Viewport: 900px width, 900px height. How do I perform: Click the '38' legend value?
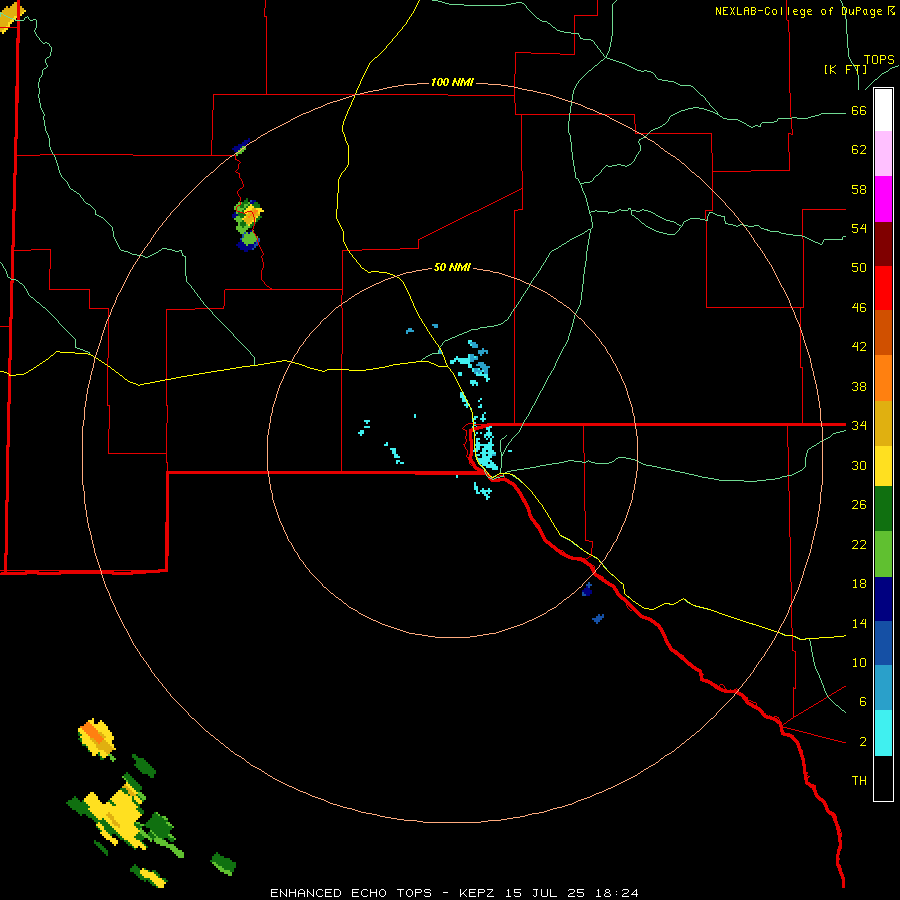click(859, 387)
